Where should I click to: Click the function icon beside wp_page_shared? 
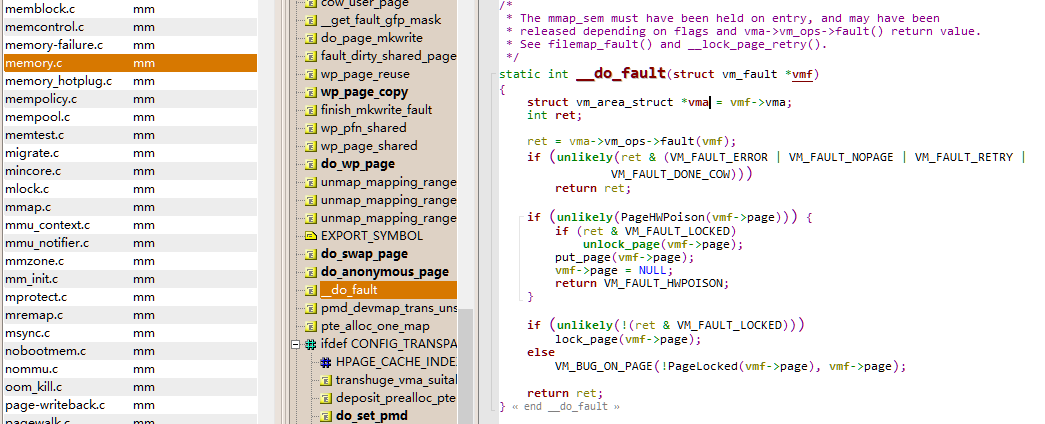click(x=311, y=146)
